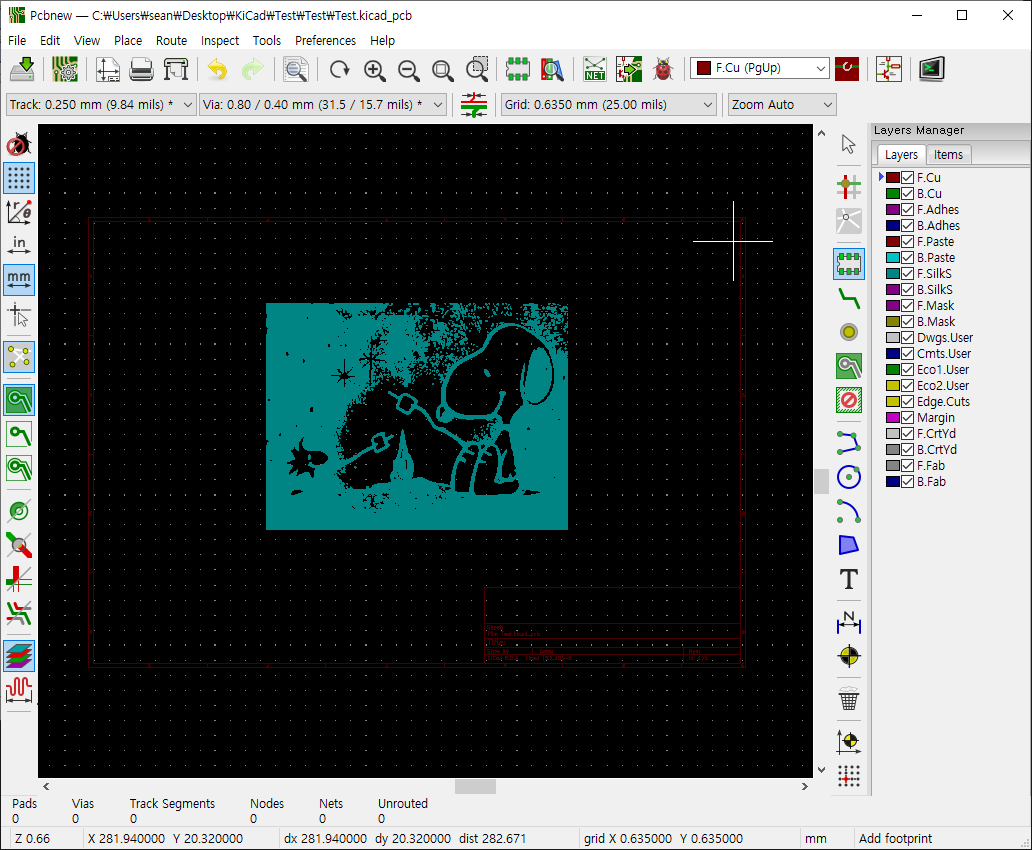
Task: Toggle the Layers Manager visibility button
Action: tap(19, 656)
